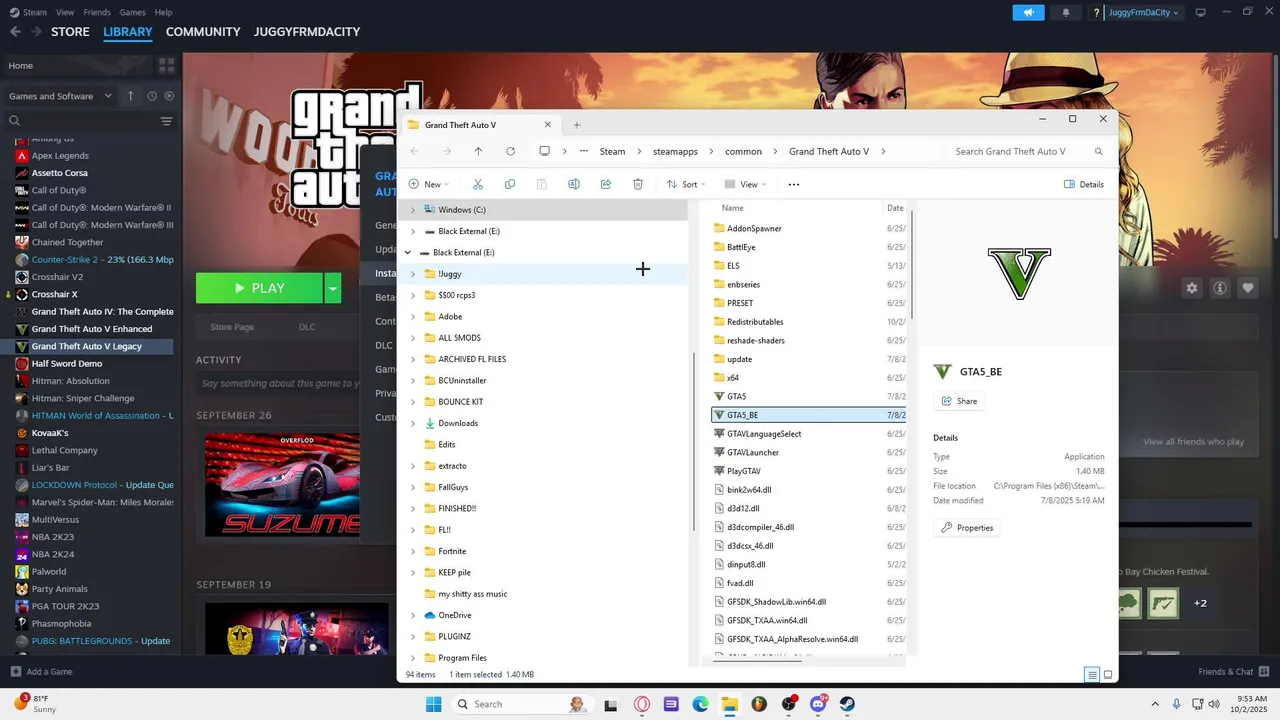
Task: Click the ready-to-play icon in Steam sidebar
Action: pyautogui.click(x=169, y=96)
